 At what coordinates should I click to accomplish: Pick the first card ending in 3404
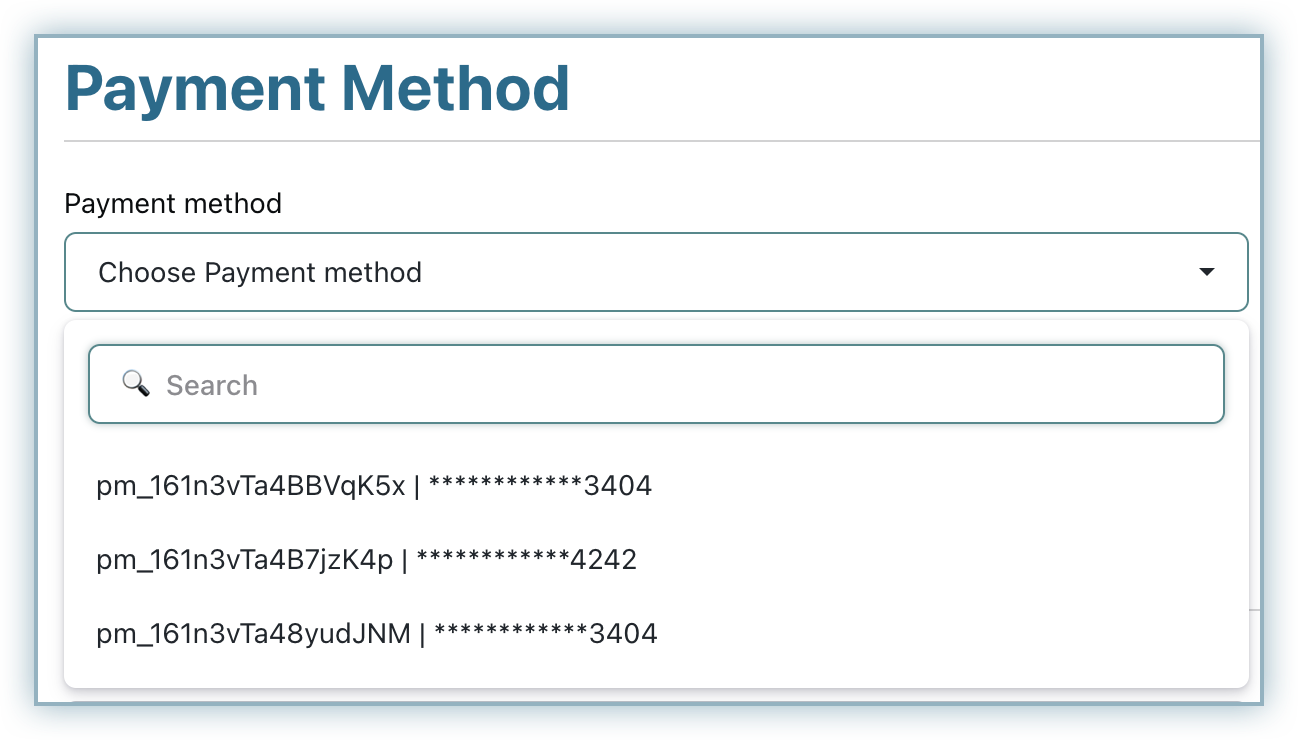pos(374,486)
